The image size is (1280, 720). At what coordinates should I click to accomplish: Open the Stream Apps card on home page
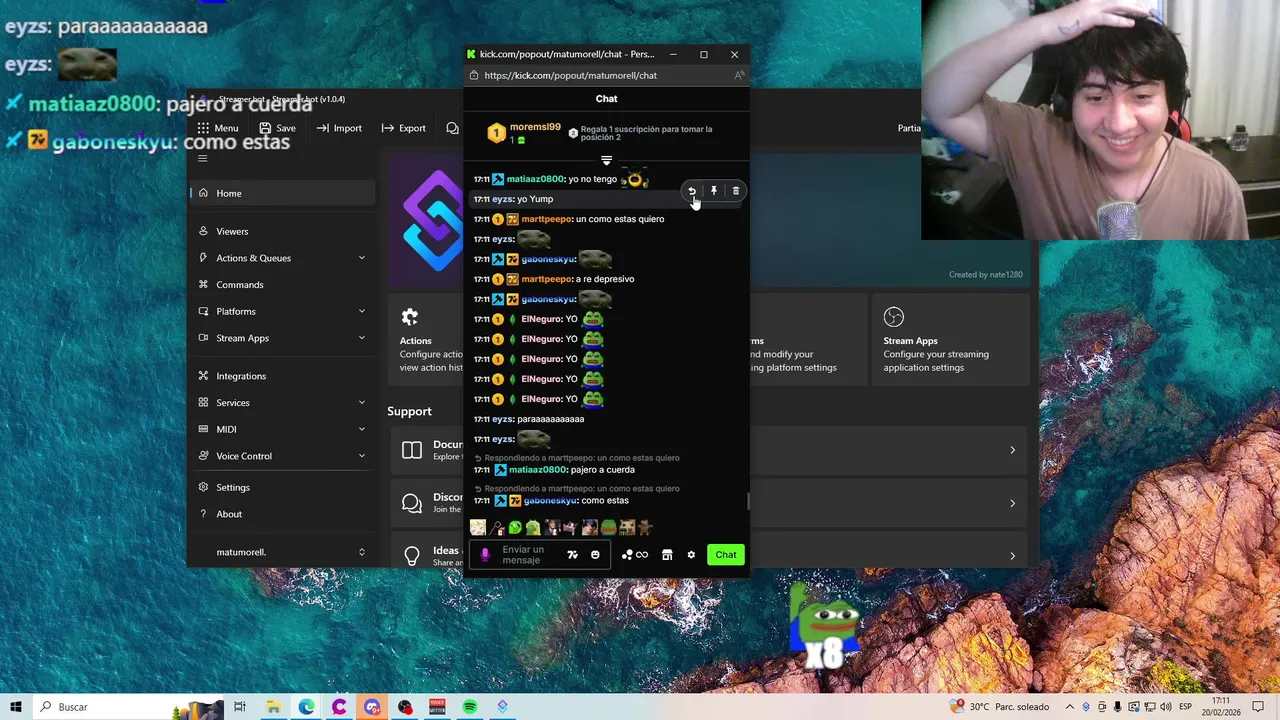[950, 340]
